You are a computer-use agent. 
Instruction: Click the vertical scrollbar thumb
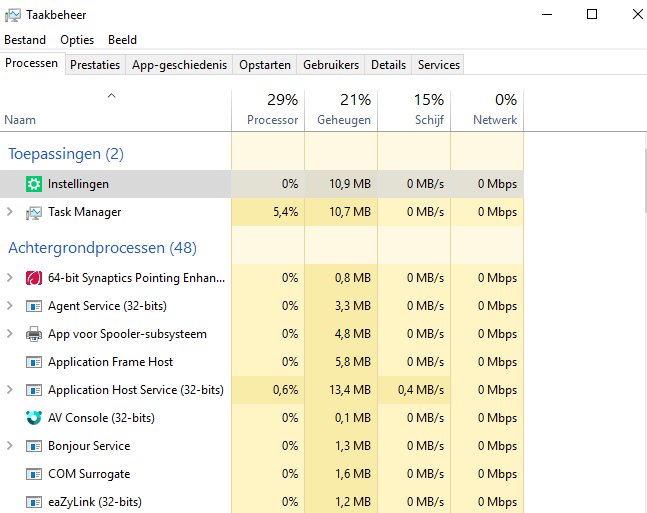645,181
